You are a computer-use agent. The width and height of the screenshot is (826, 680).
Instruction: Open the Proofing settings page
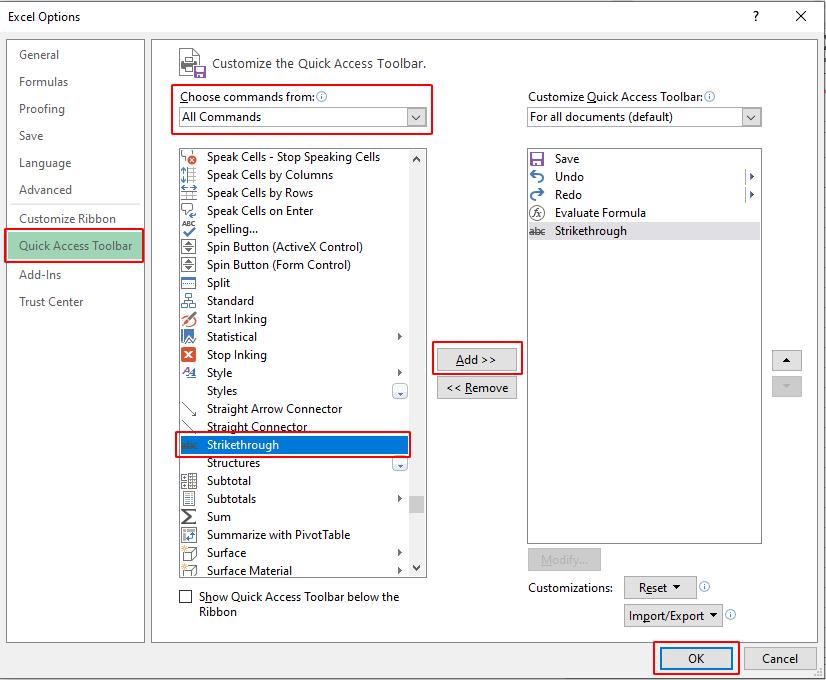(x=44, y=109)
